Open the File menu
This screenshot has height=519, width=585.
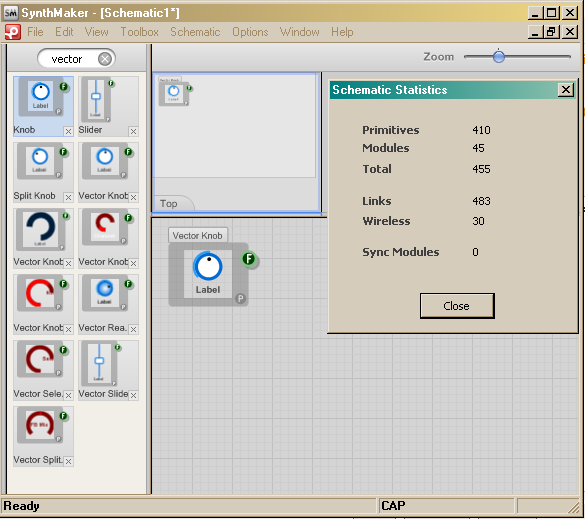(35, 32)
